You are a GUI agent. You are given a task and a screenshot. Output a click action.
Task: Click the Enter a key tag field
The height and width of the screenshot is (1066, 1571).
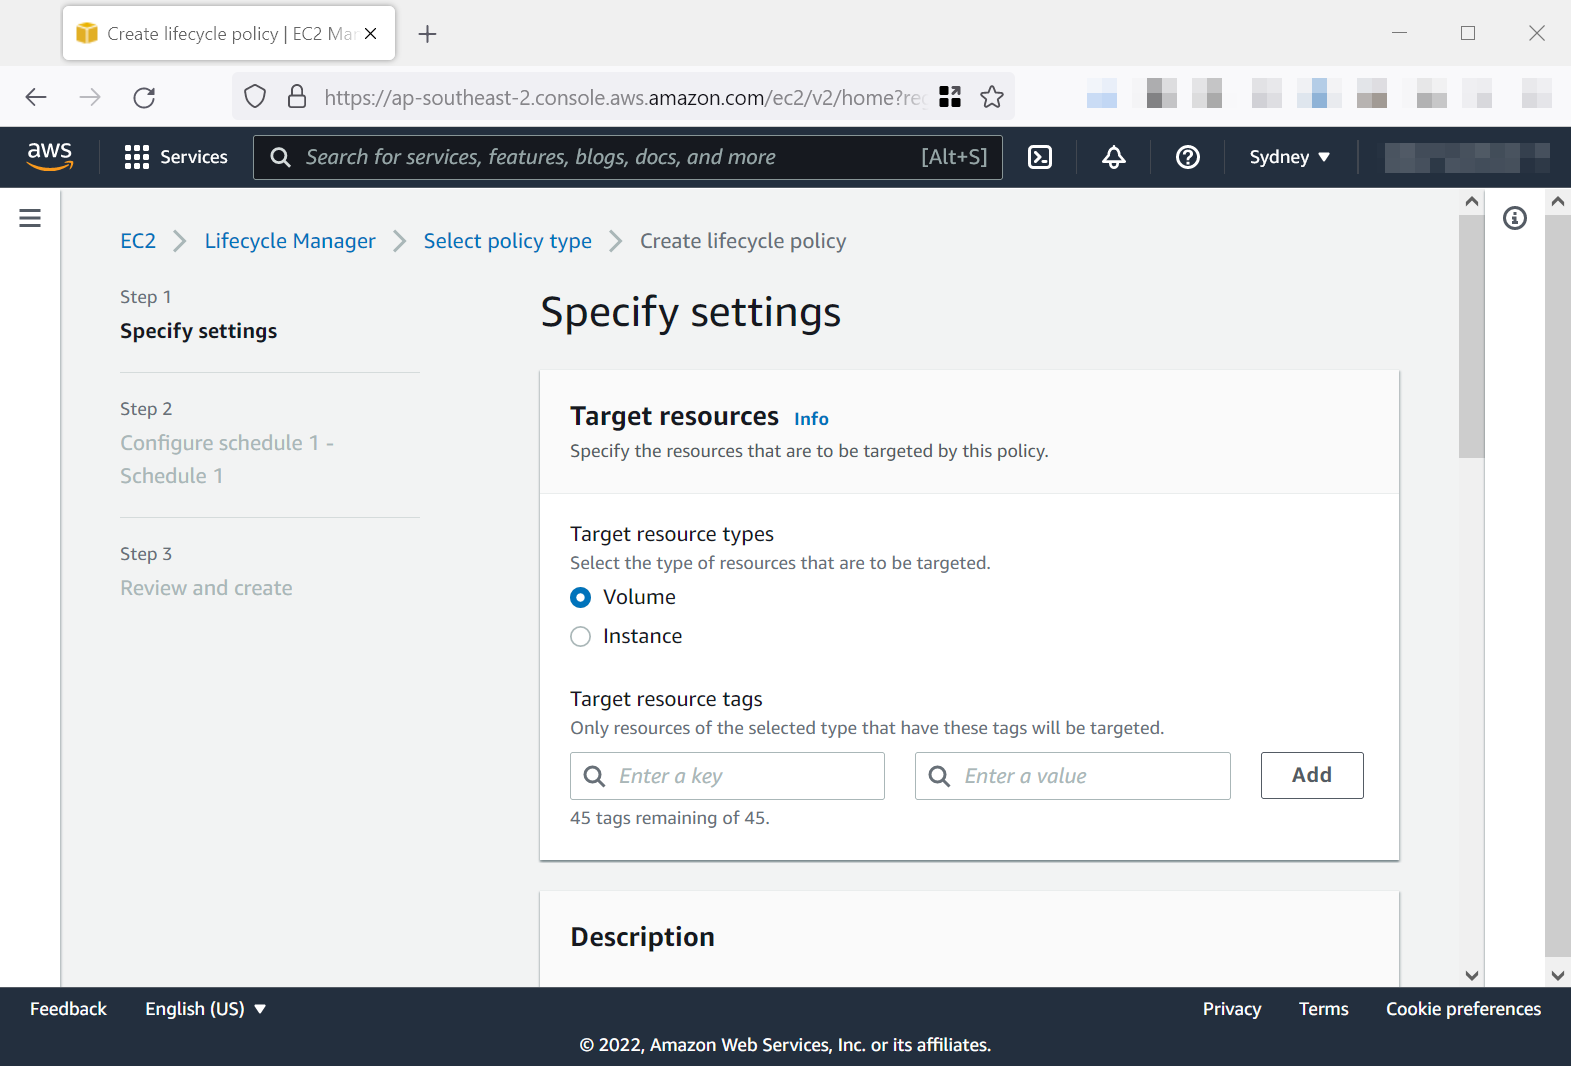727,776
